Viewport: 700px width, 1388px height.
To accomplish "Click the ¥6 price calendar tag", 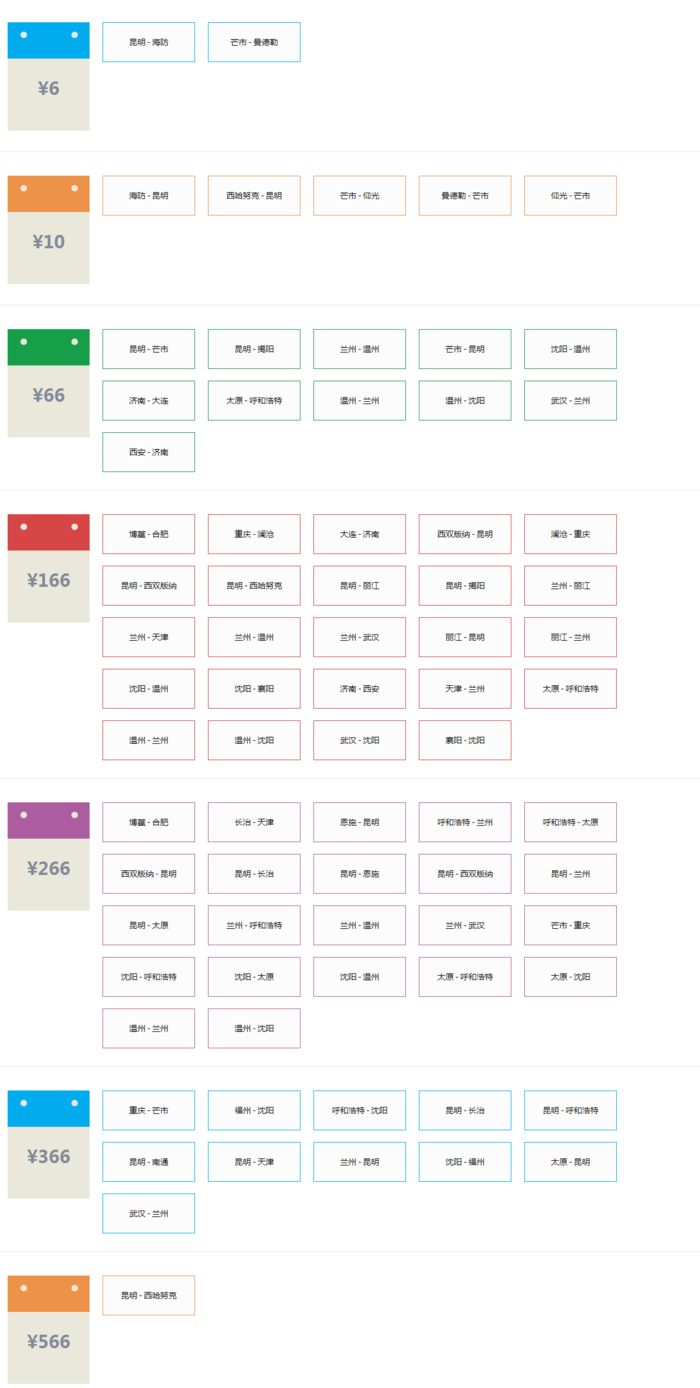I will [x=48, y=77].
